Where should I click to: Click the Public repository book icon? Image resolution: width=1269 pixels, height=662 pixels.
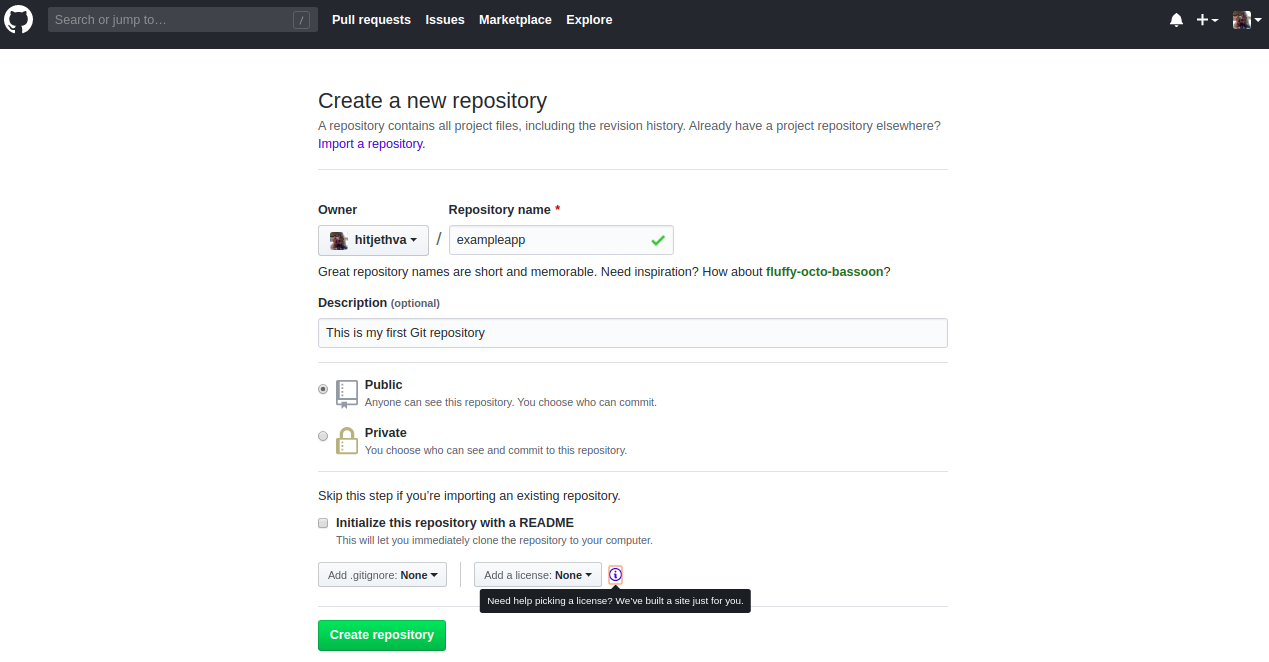click(347, 394)
